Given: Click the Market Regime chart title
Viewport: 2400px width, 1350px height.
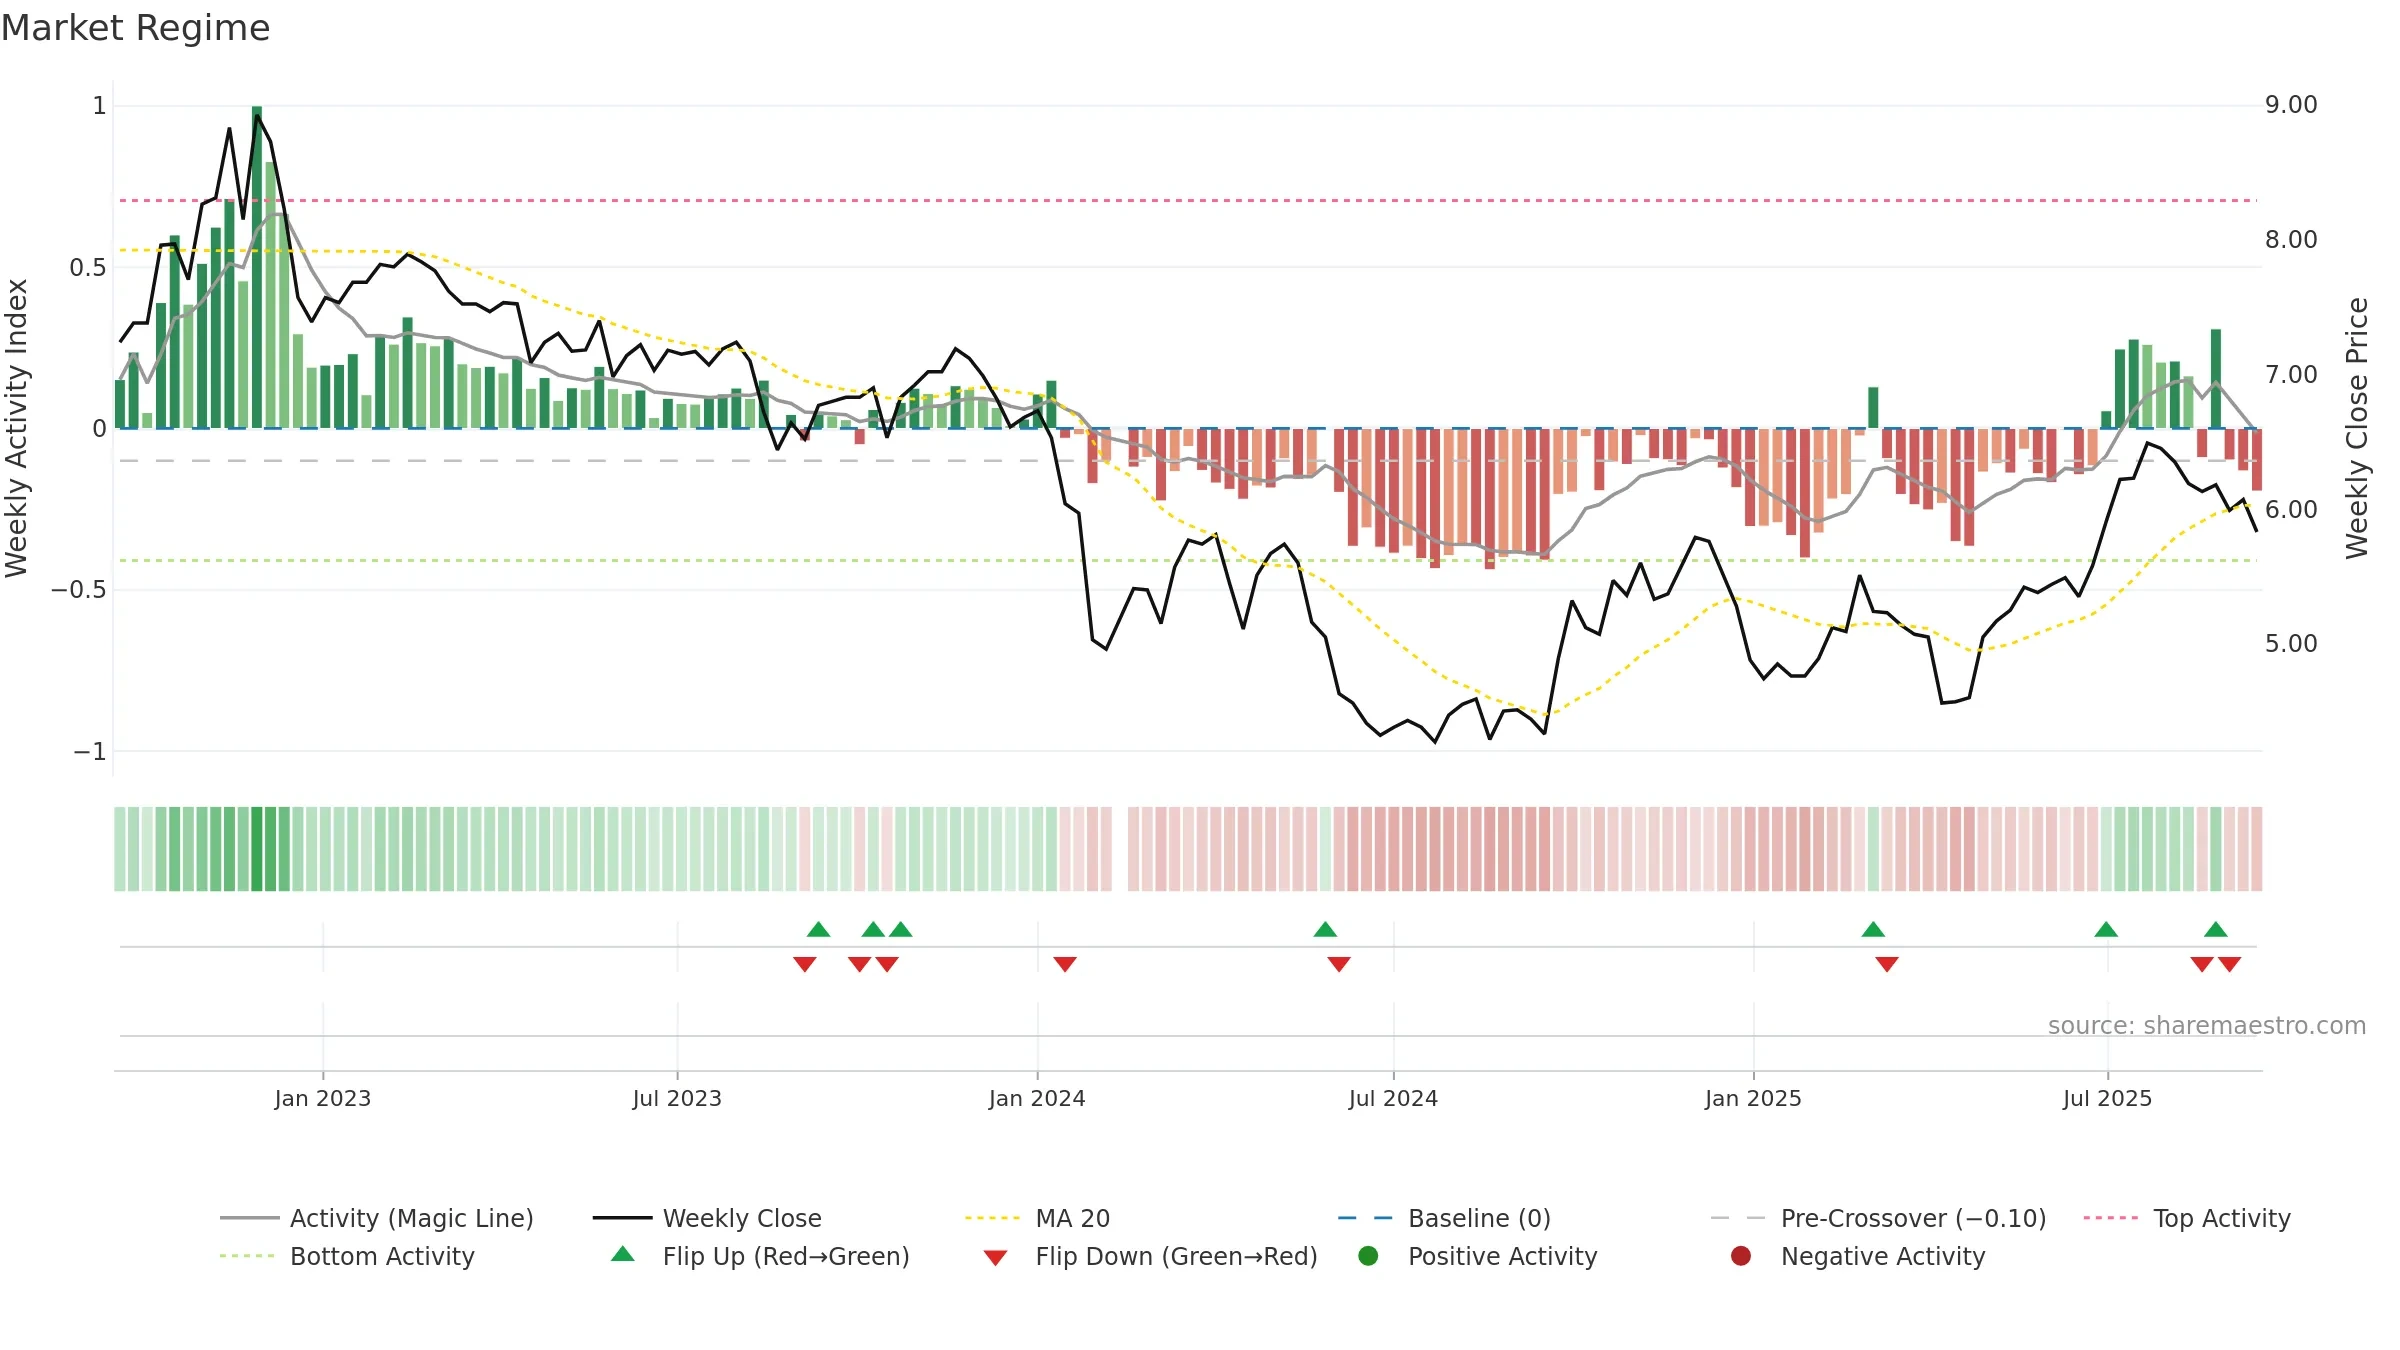Looking at the screenshot, I should pos(135,28).
